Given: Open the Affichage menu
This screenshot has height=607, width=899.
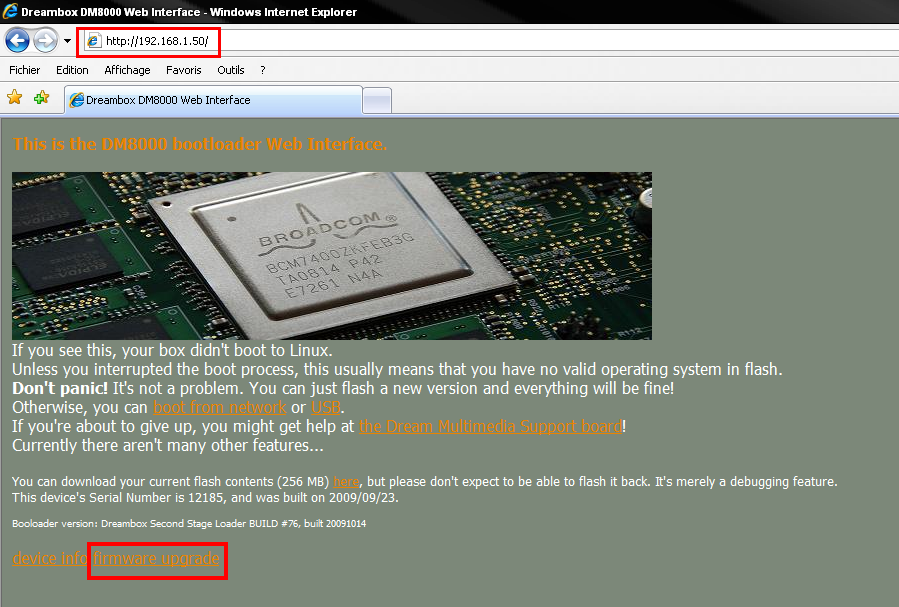Looking at the screenshot, I should tap(127, 70).
